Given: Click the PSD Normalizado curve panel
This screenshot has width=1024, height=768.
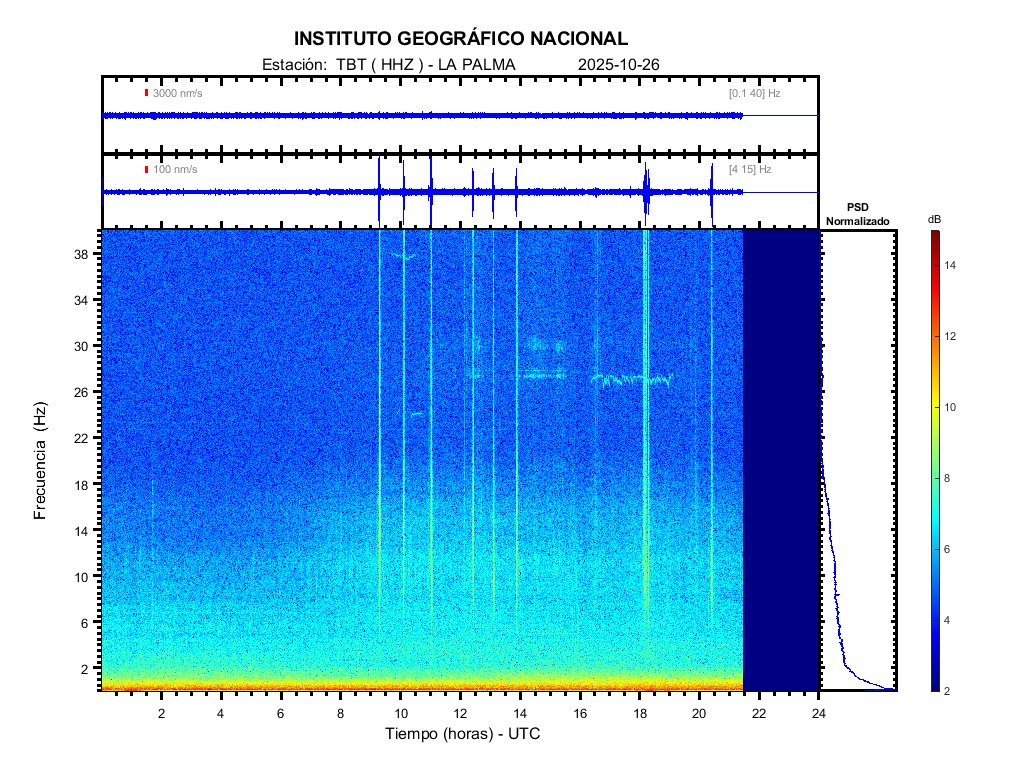Looking at the screenshot, I should pyautogui.click(x=857, y=460).
